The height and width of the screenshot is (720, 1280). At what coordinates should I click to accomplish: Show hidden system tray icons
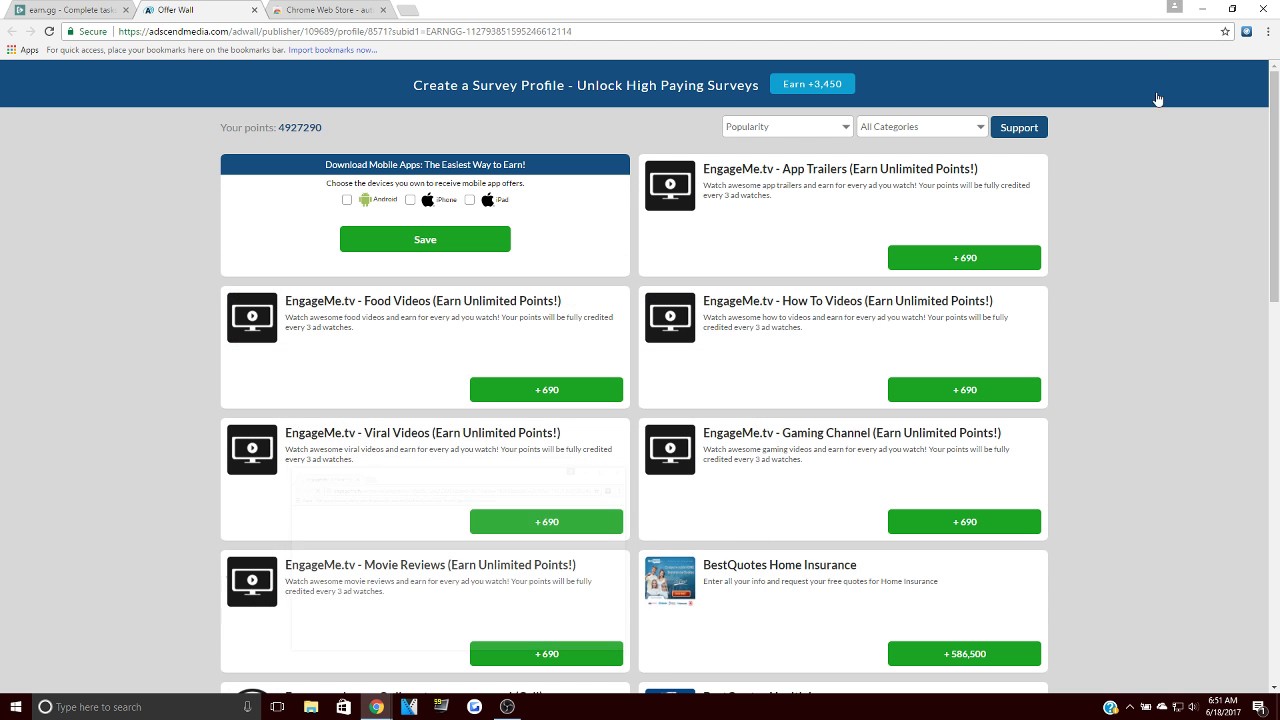(1131, 707)
